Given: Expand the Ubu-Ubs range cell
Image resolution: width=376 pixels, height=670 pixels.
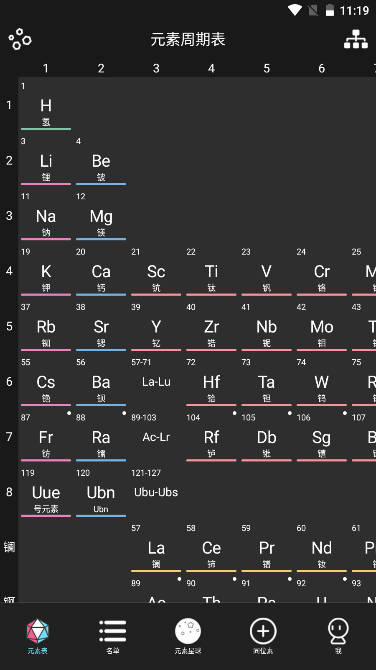Looking at the screenshot, I should pyautogui.click(x=156, y=492).
